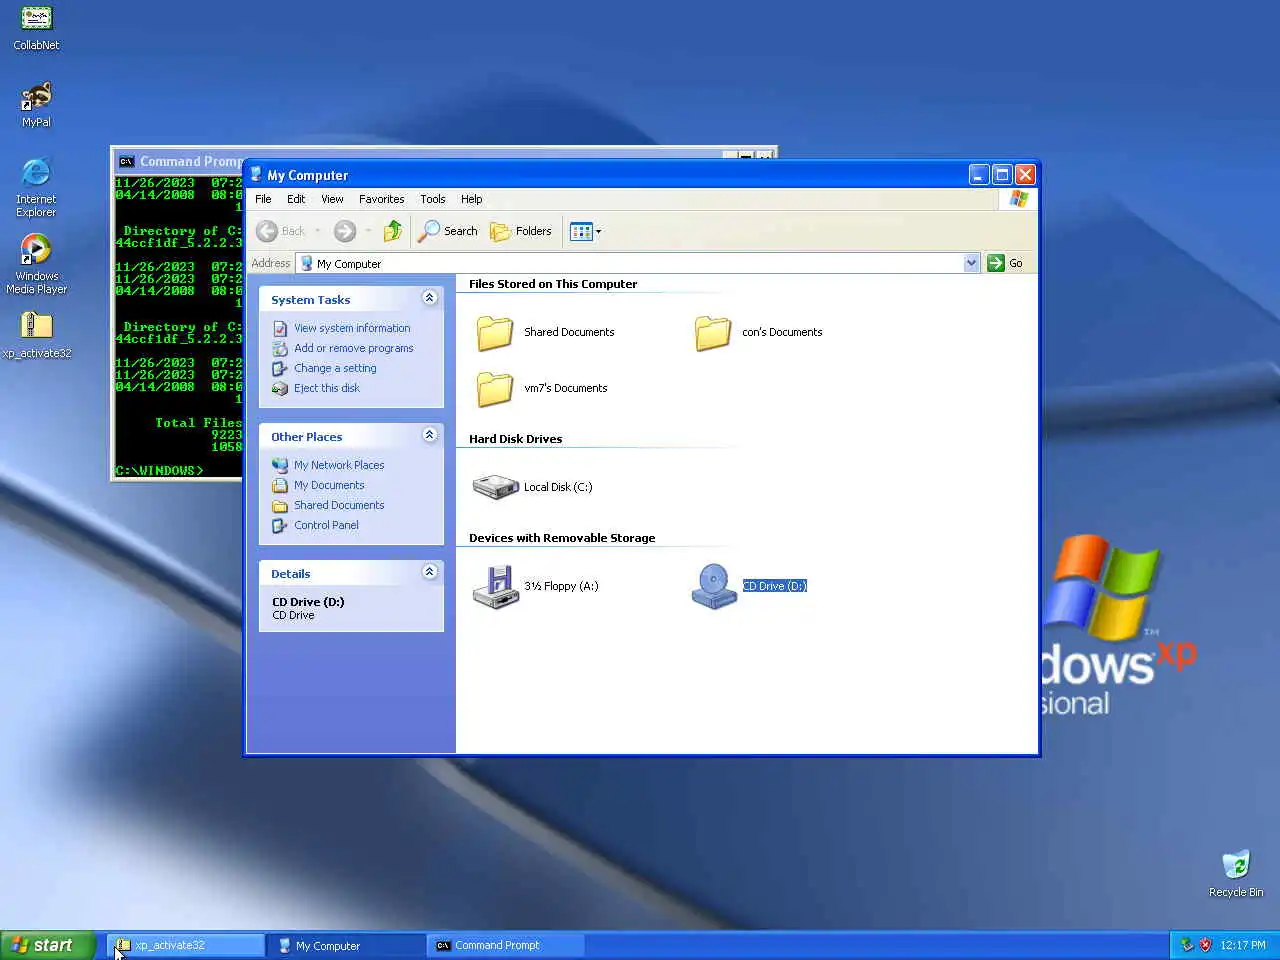This screenshot has width=1280, height=960.
Task: Open the File menu
Action: point(263,199)
